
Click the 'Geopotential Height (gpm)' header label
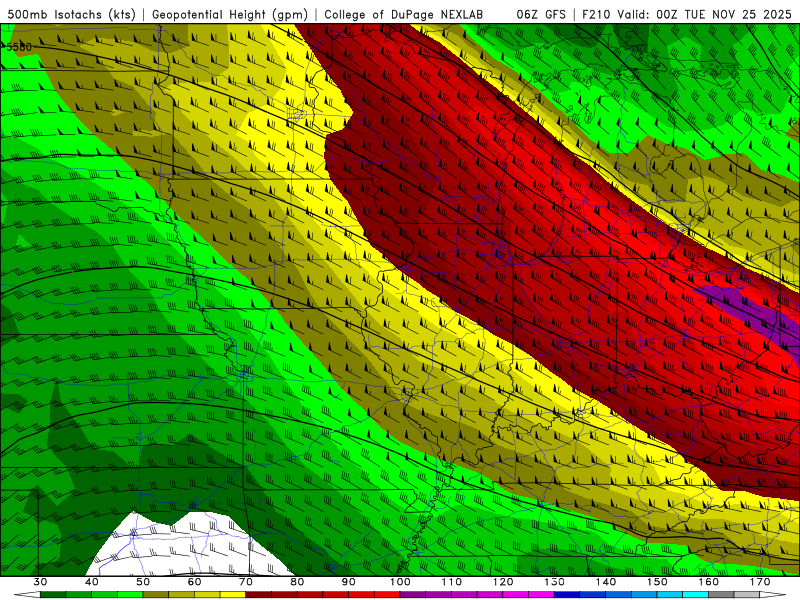pyautogui.click(x=230, y=15)
